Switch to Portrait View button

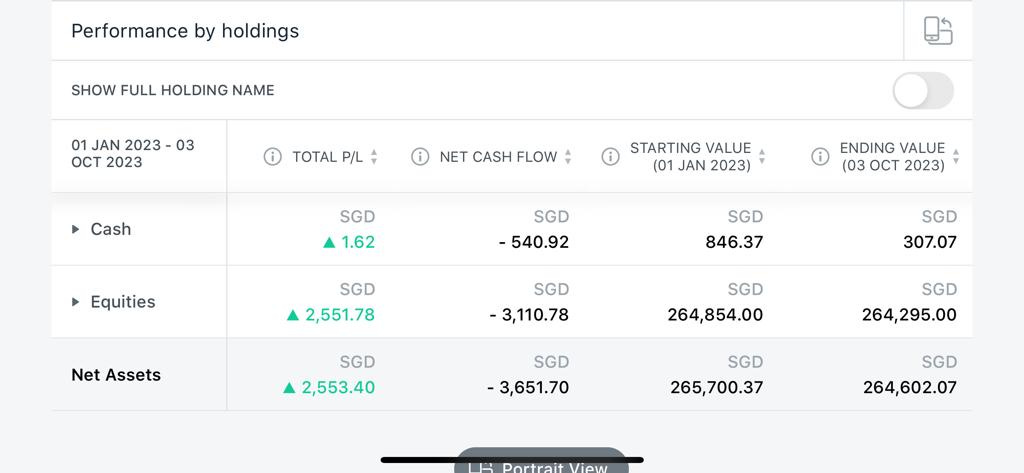pos(541,461)
